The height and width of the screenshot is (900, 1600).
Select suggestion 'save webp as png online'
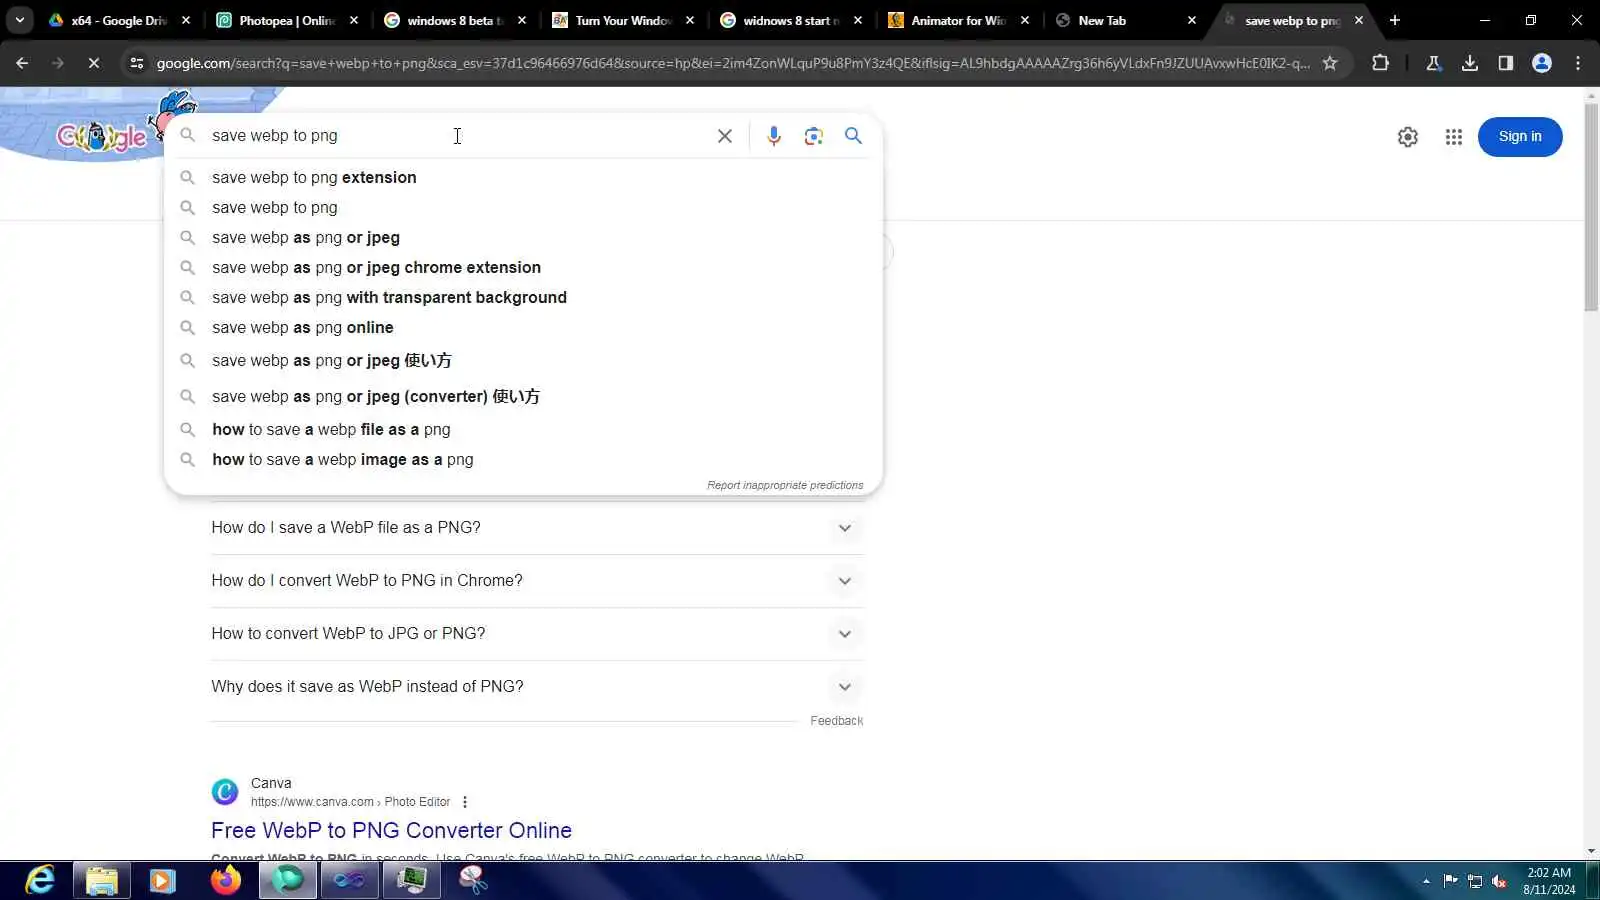(x=523, y=327)
